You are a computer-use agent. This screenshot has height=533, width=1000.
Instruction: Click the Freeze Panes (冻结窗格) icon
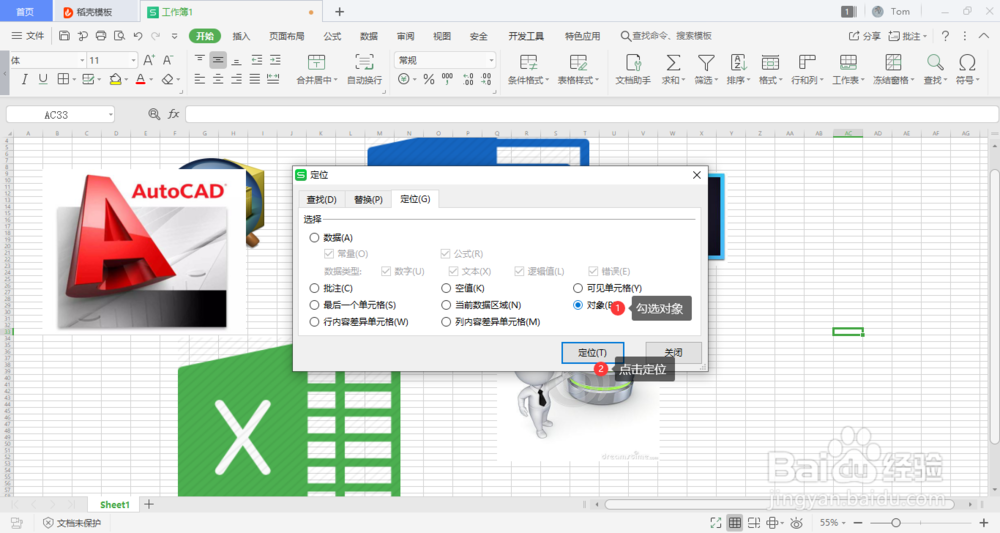[893, 62]
